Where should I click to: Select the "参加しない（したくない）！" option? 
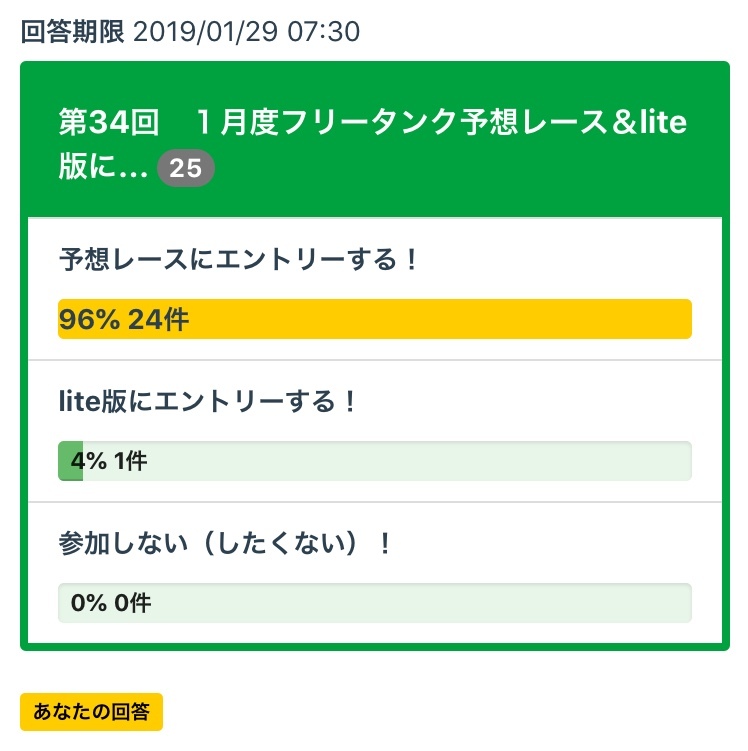pos(225,544)
